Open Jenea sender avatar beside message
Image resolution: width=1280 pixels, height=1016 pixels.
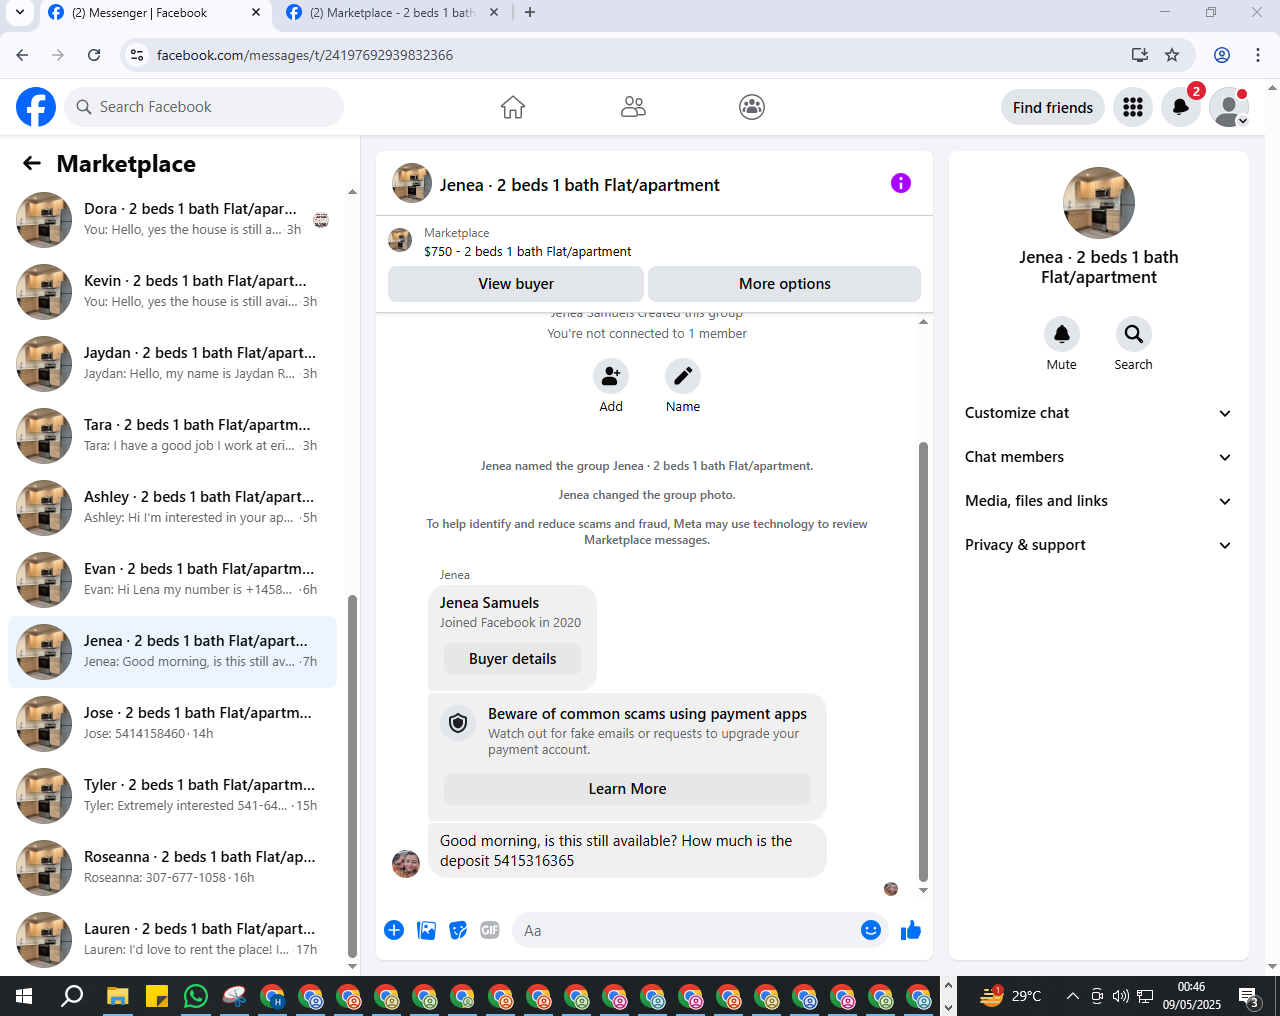406,864
